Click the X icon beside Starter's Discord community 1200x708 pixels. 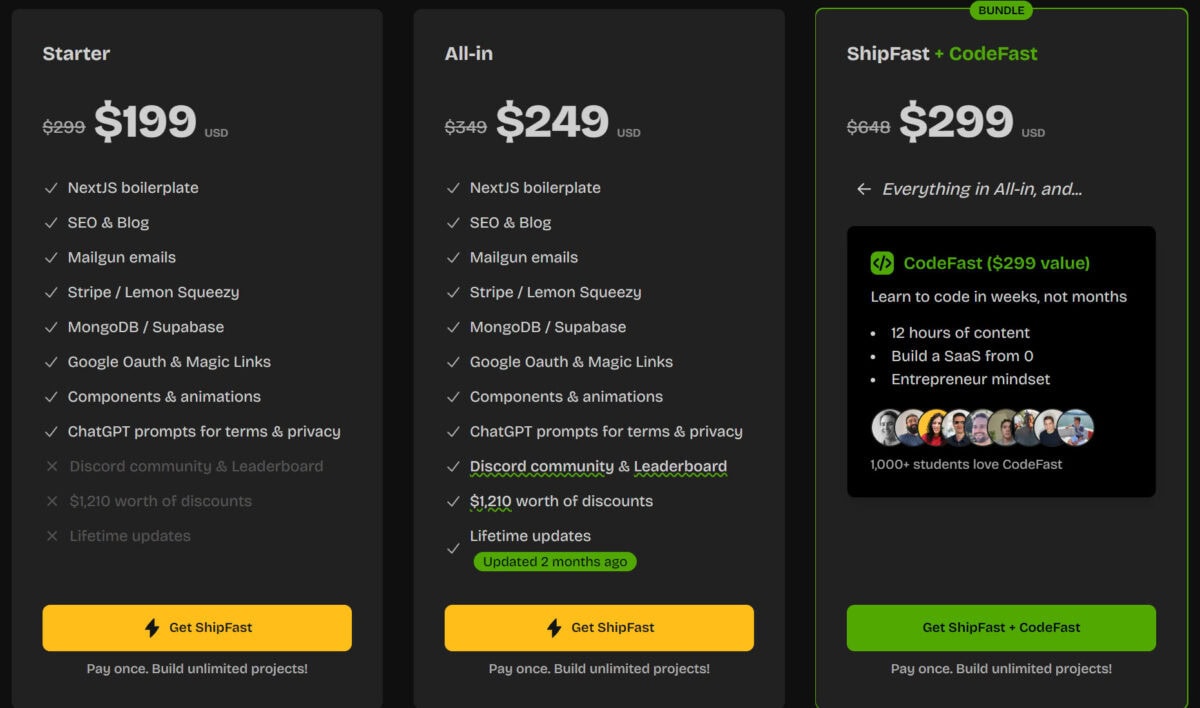(52, 466)
